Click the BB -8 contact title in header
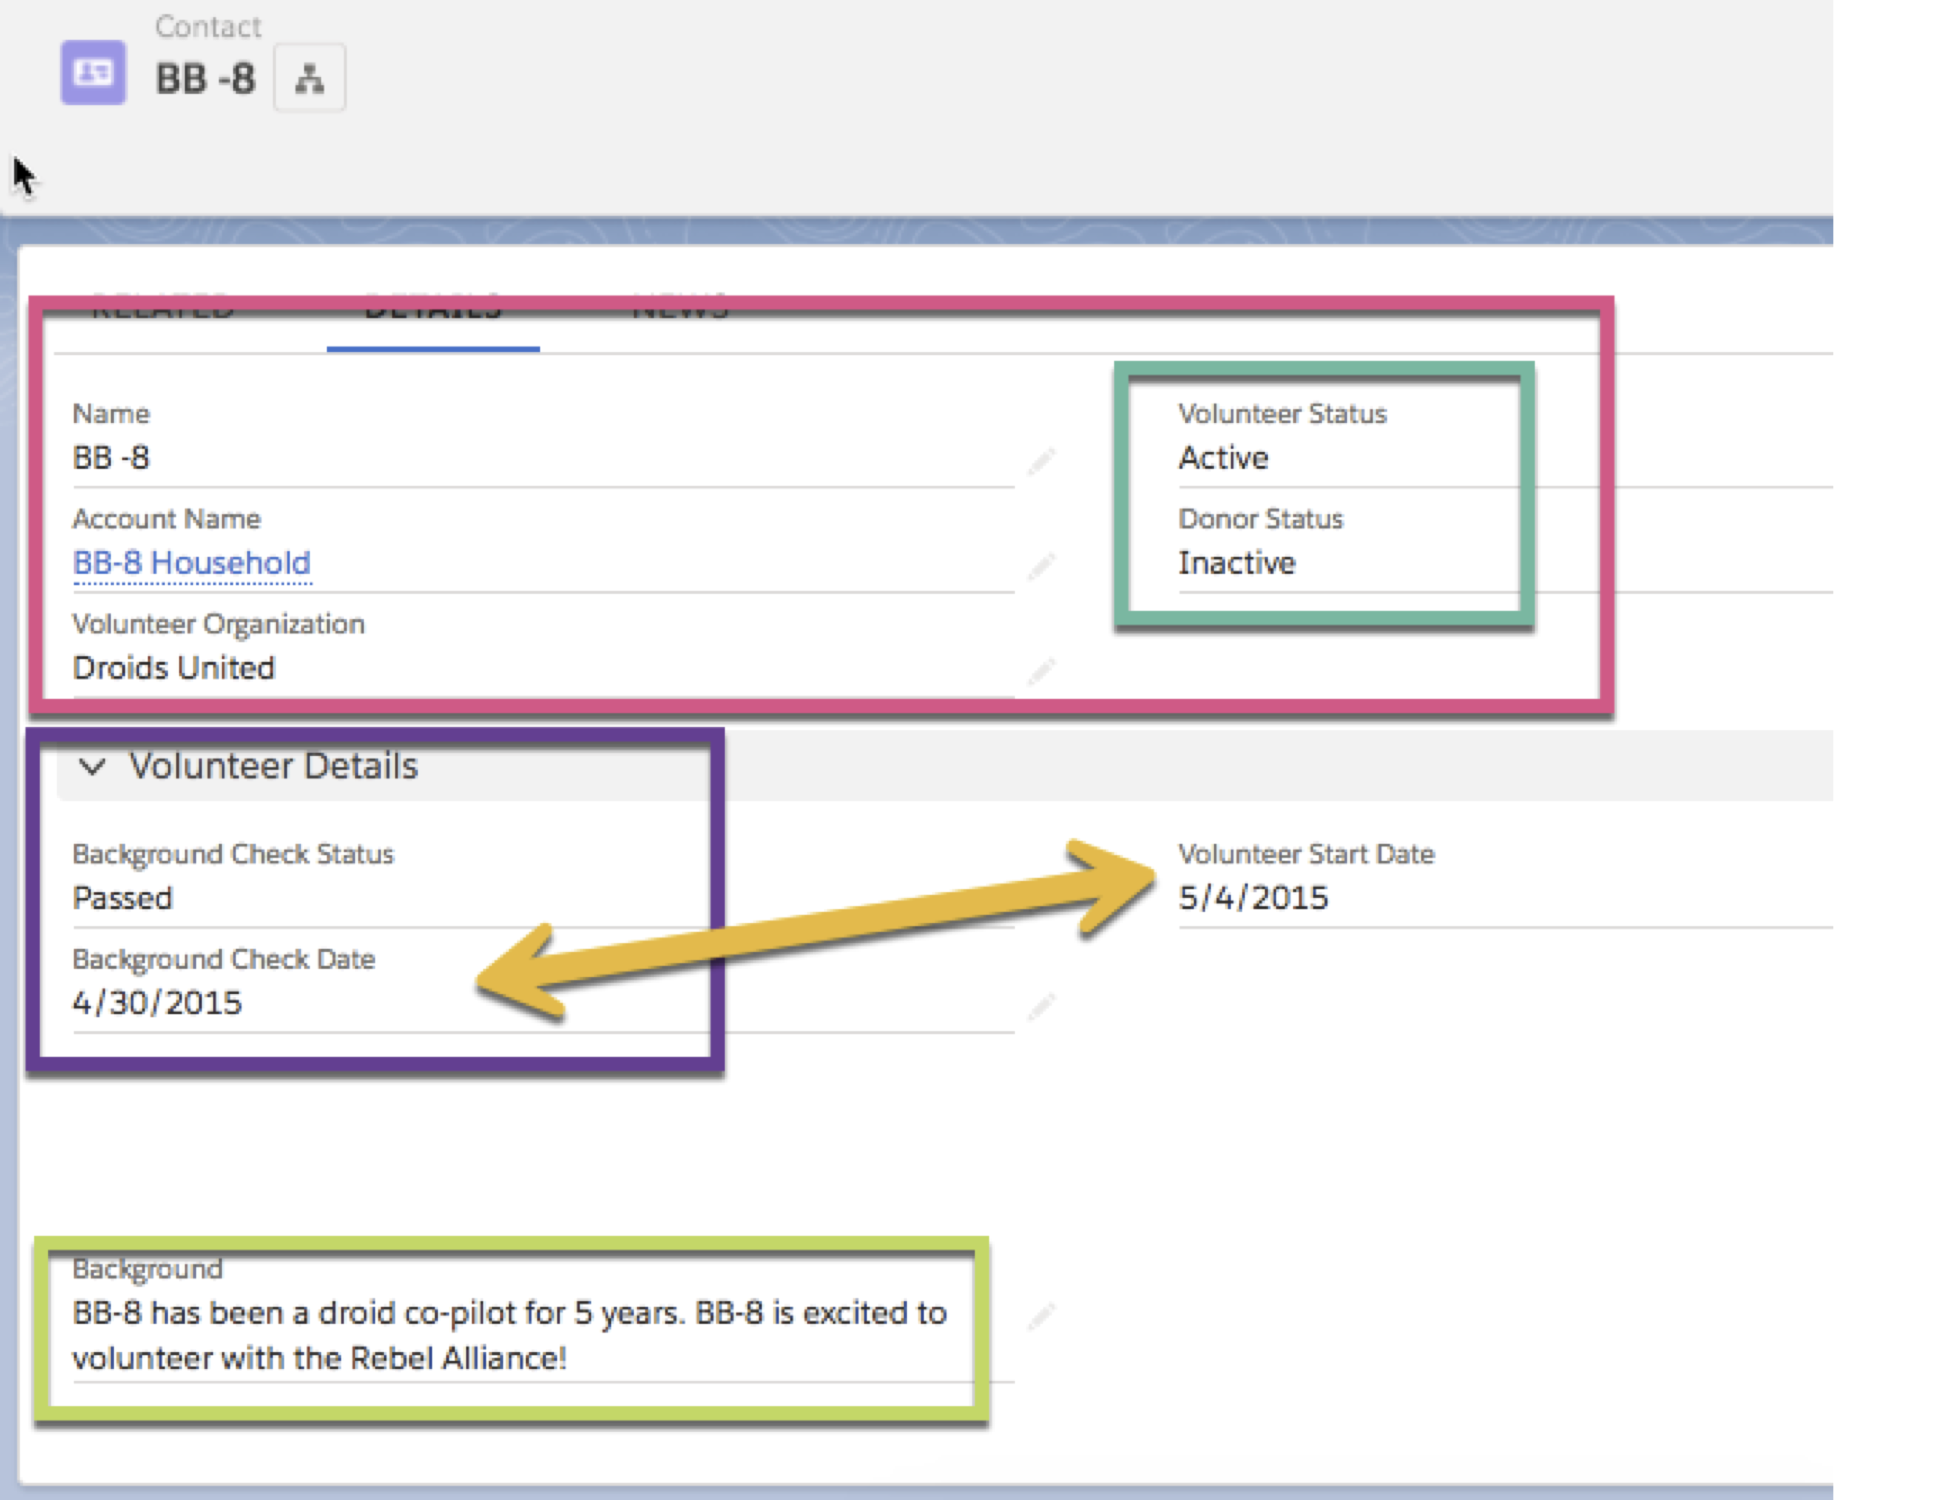 [205, 79]
